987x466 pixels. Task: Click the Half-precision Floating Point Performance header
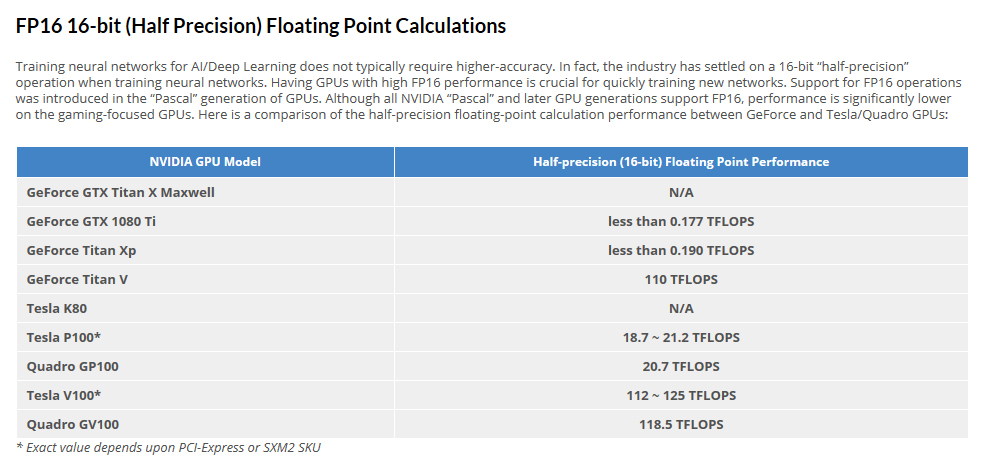tap(681, 162)
